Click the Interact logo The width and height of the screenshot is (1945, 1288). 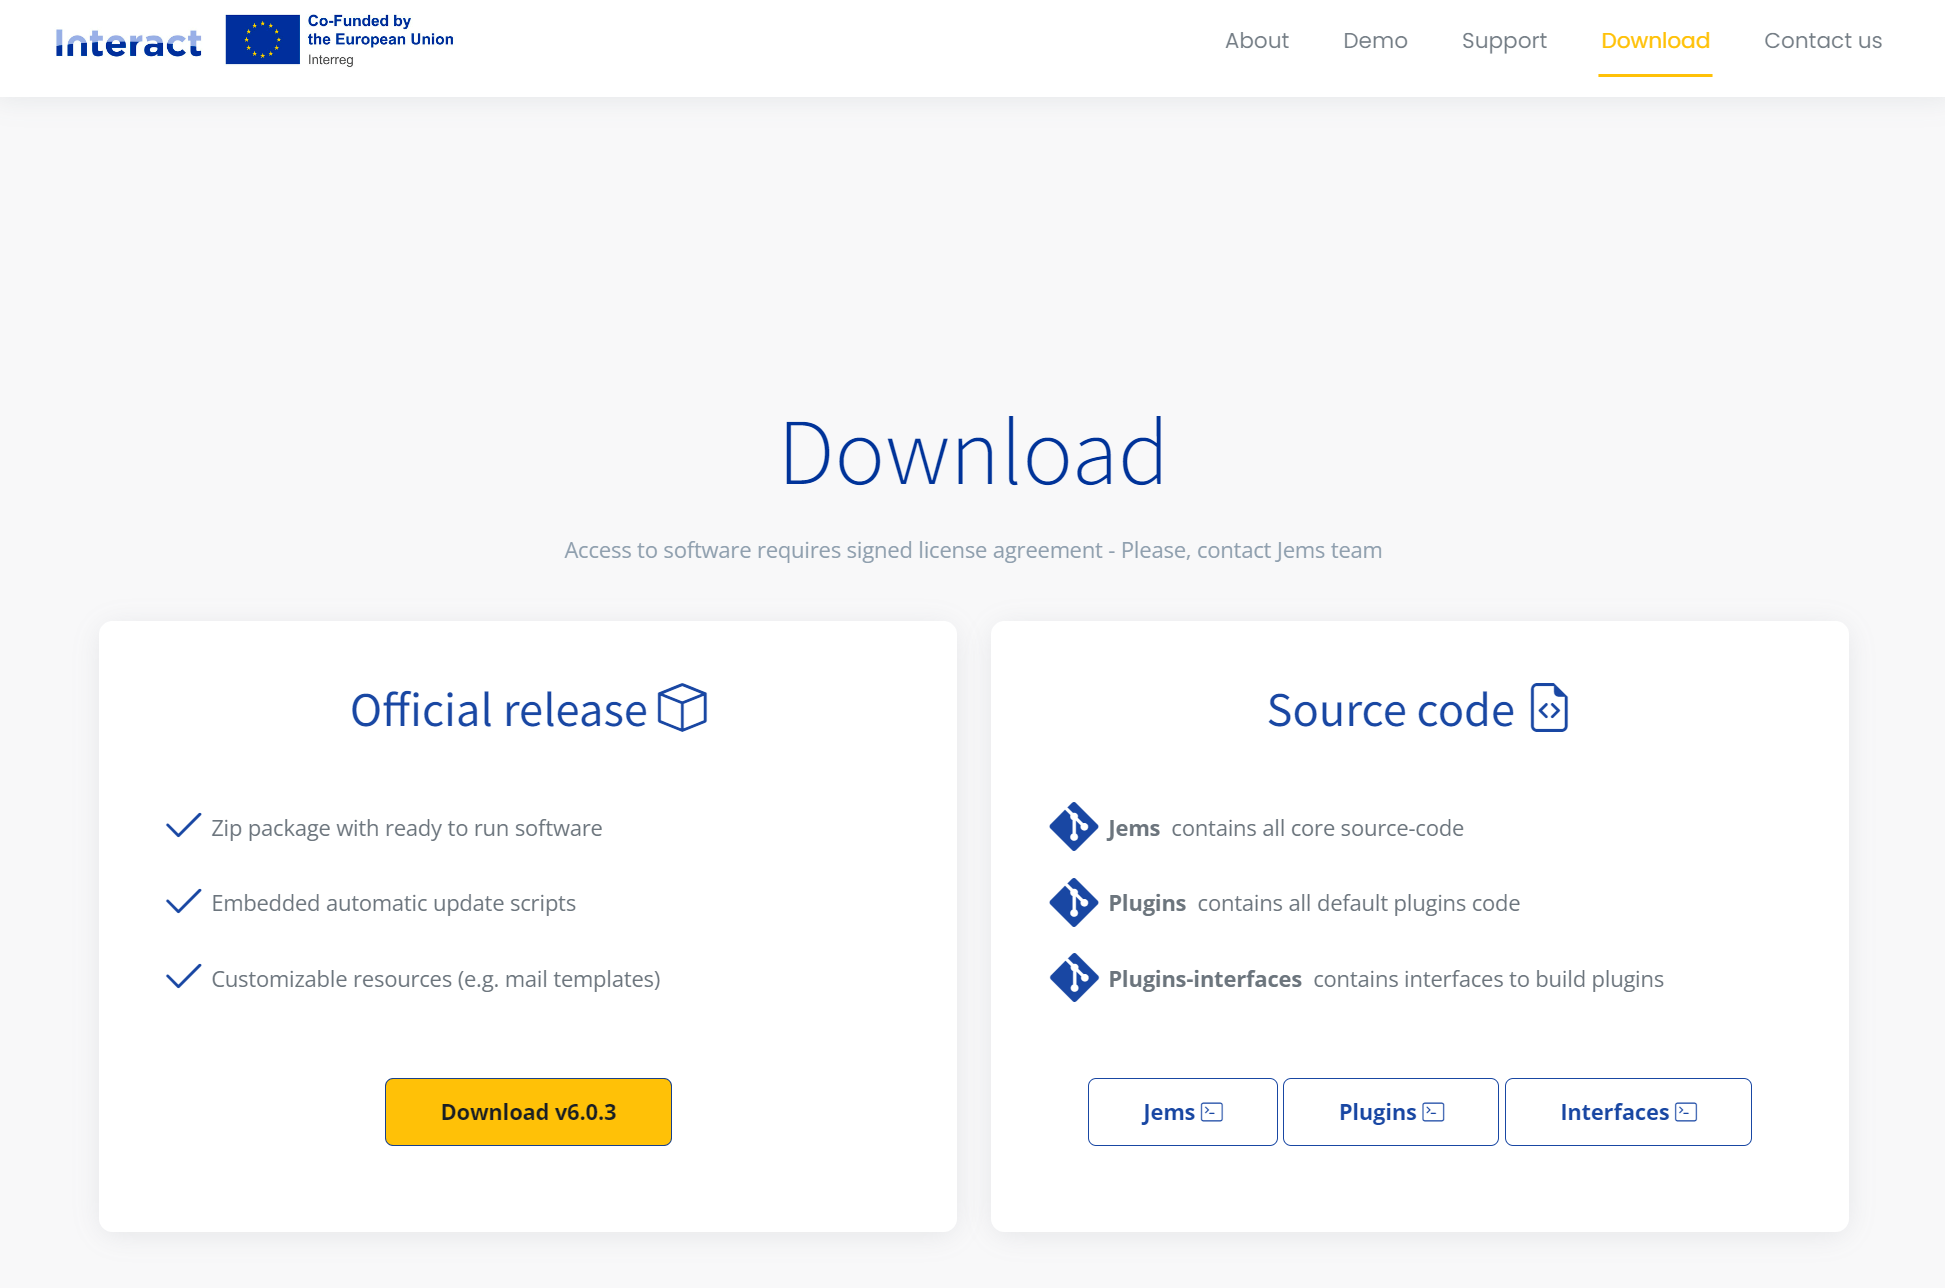[x=128, y=43]
